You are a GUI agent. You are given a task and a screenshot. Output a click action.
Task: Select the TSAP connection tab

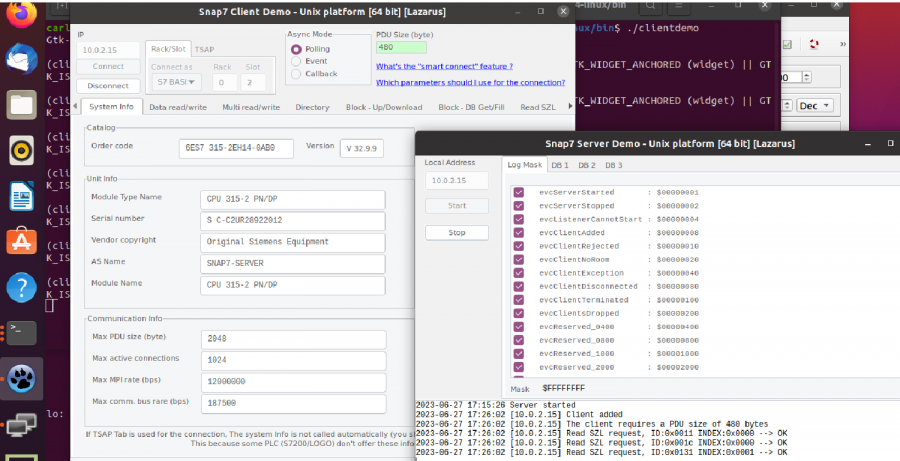(204, 50)
